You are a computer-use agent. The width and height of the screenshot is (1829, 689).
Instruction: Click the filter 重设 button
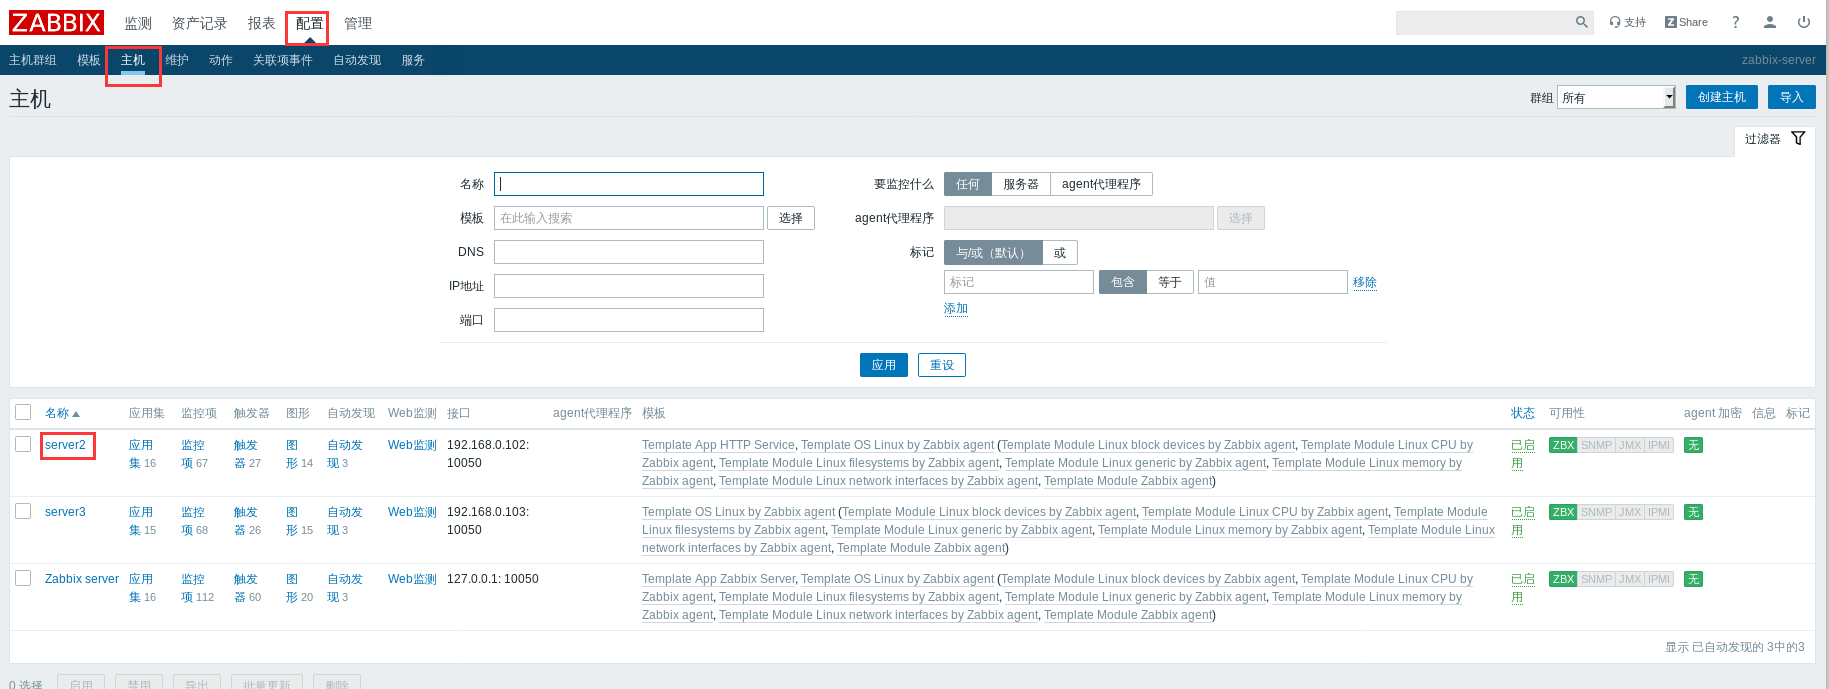coord(941,365)
